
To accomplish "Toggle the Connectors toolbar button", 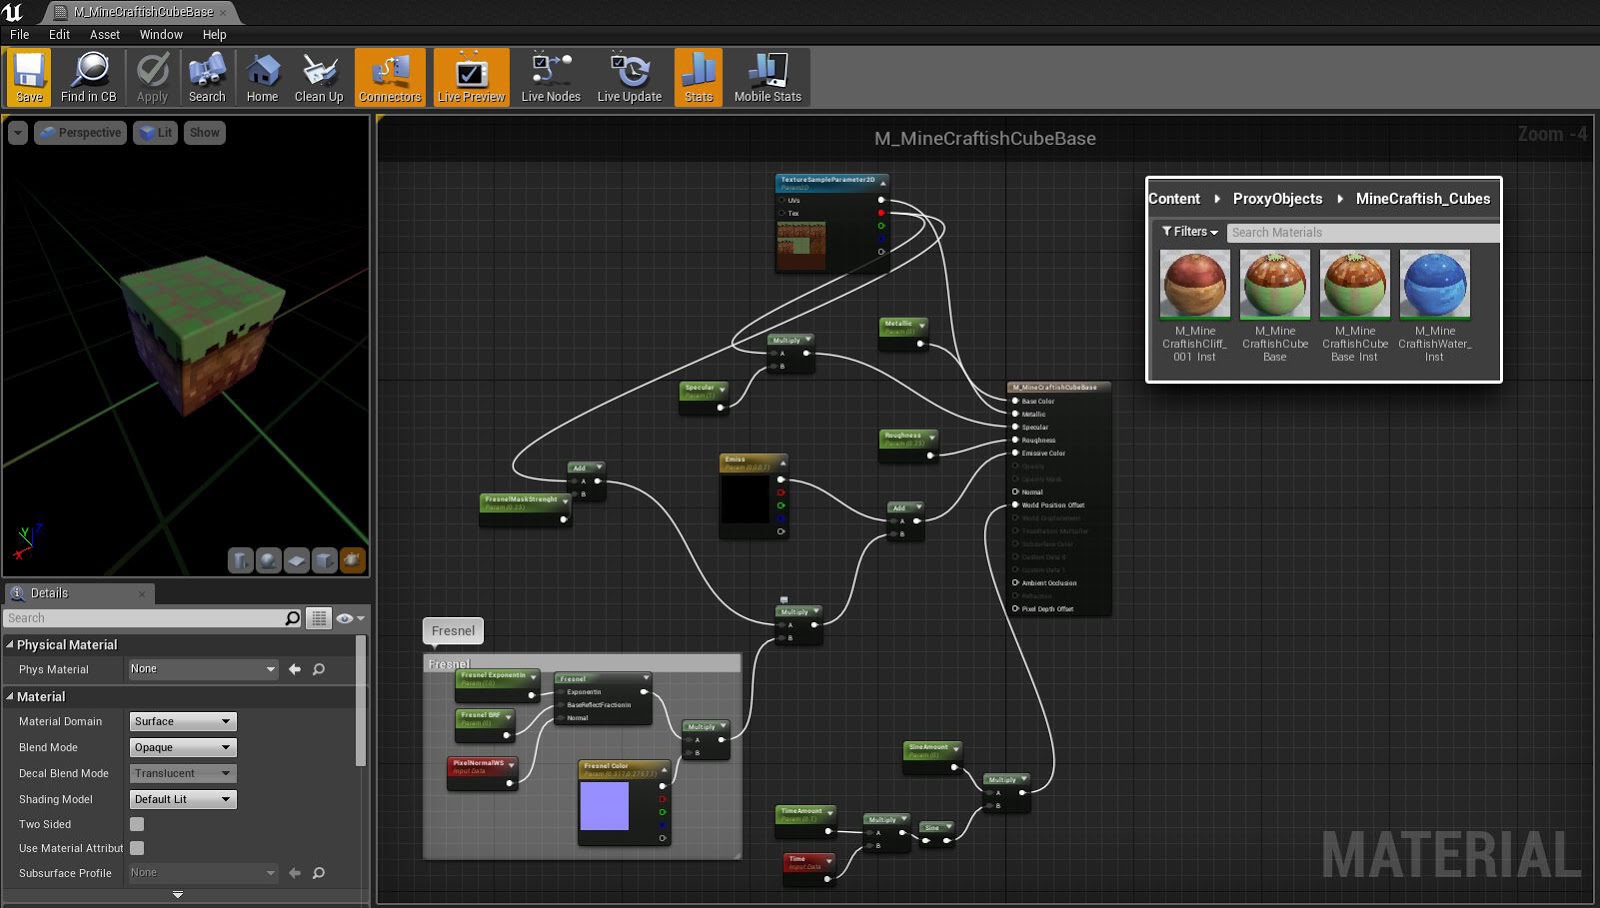I will pyautogui.click(x=390, y=78).
